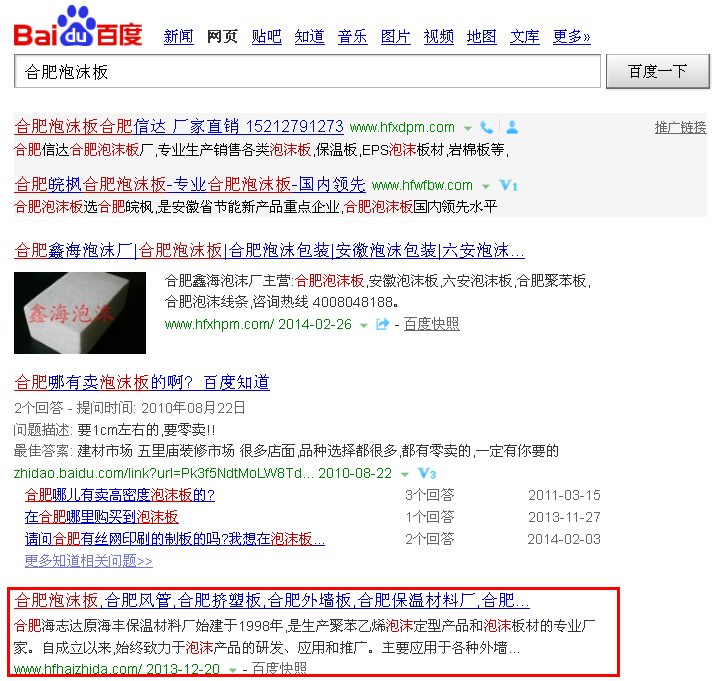Click the date 2014-02-03
Viewport: 716px width, 681px height.
(564, 539)
